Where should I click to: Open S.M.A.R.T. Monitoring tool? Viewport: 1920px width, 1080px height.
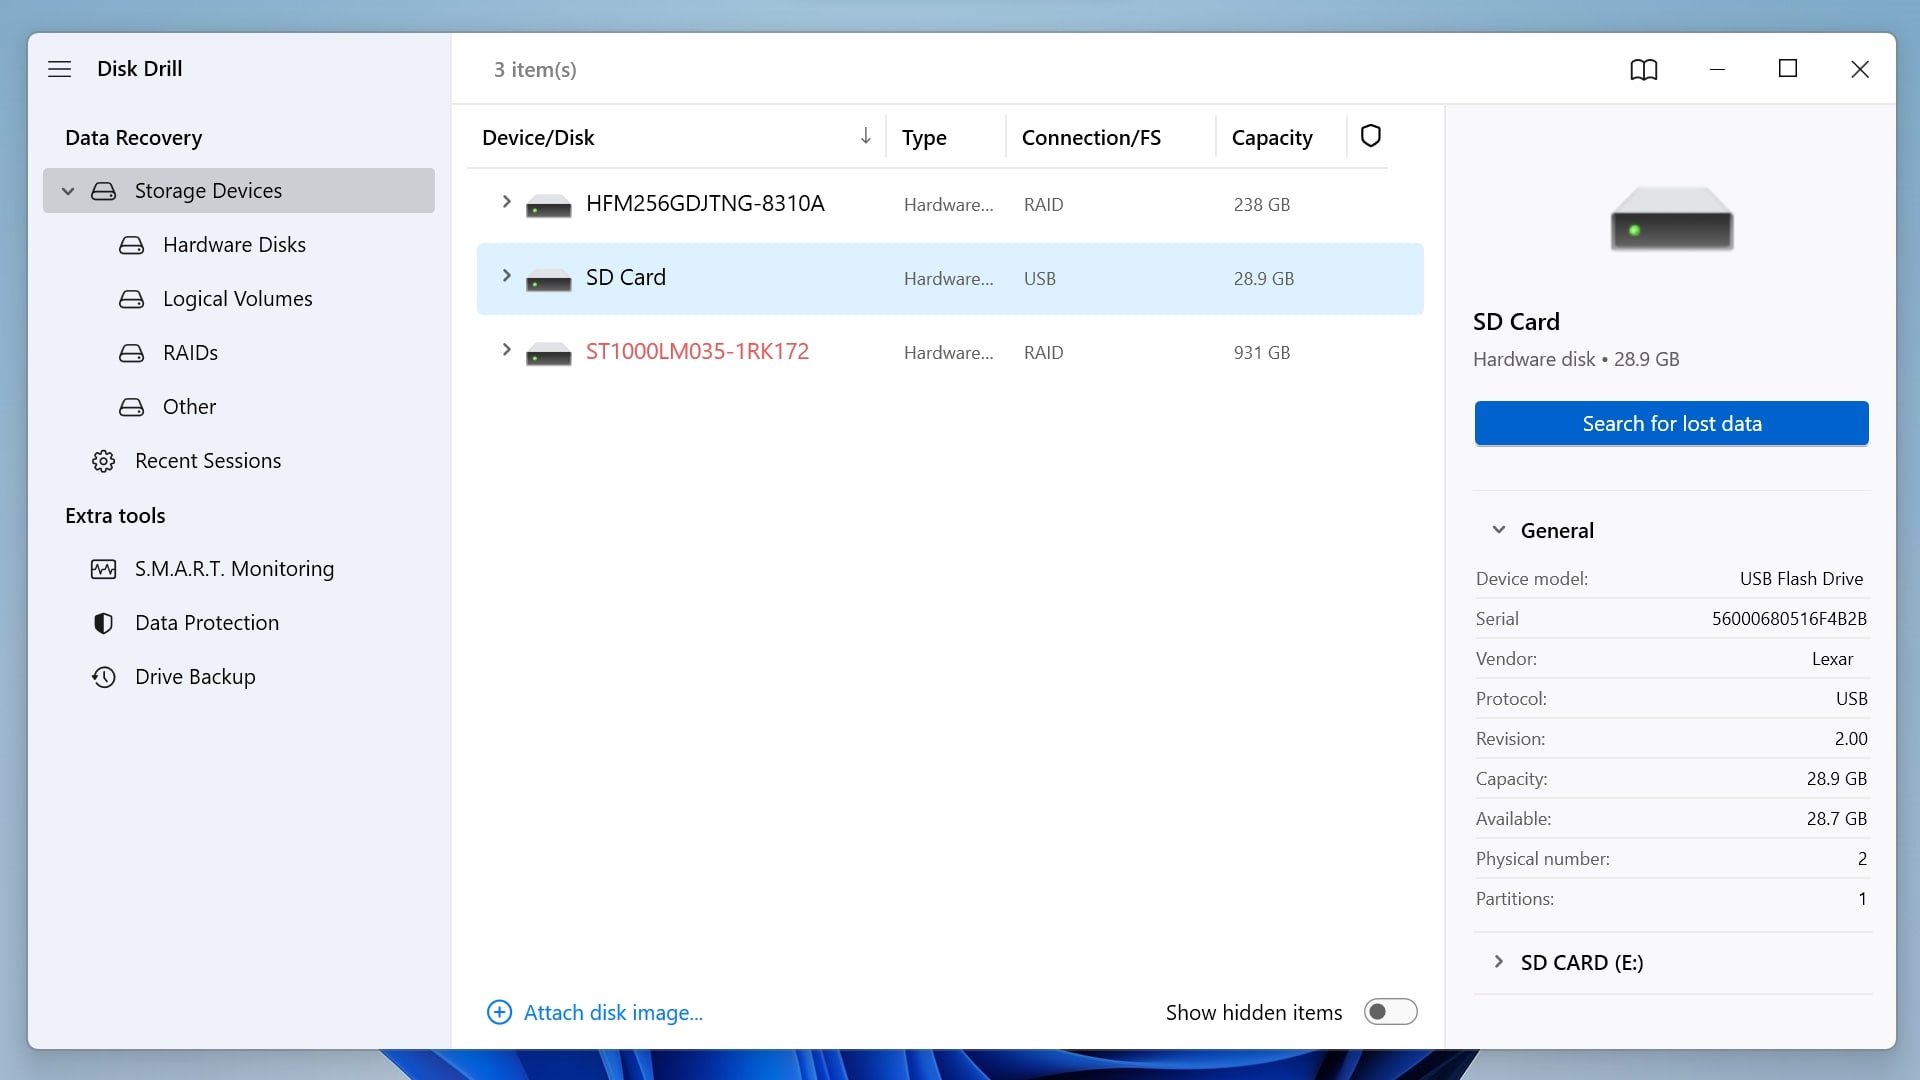click(x=234, y=569)
